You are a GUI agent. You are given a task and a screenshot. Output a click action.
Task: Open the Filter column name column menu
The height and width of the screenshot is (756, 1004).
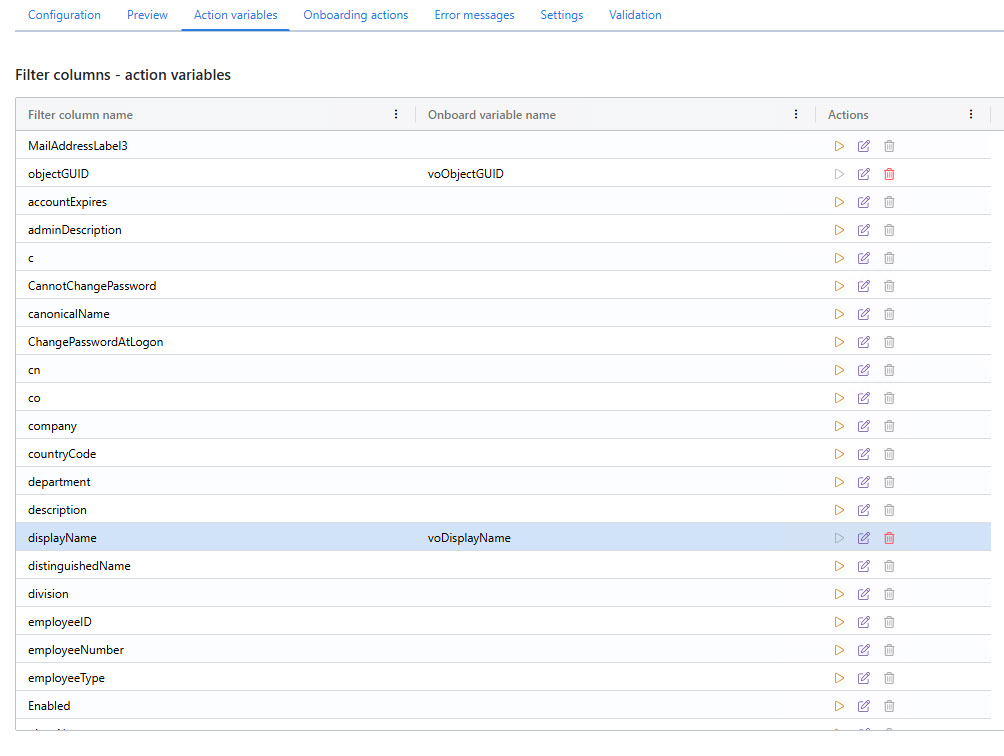point(395,114)
